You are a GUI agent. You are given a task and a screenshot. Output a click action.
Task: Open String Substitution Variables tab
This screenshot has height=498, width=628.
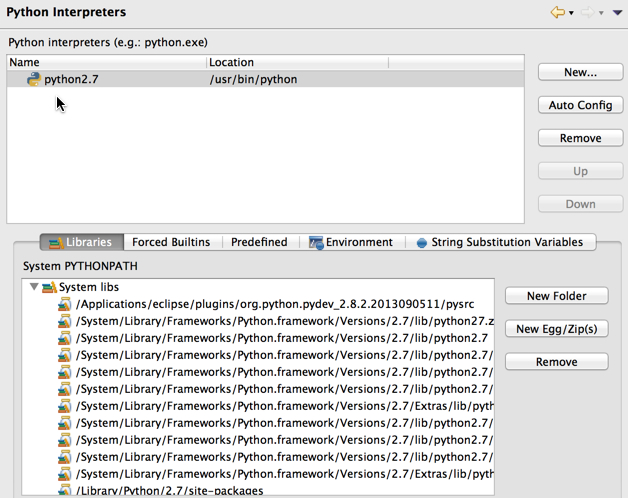coord(500,242)
